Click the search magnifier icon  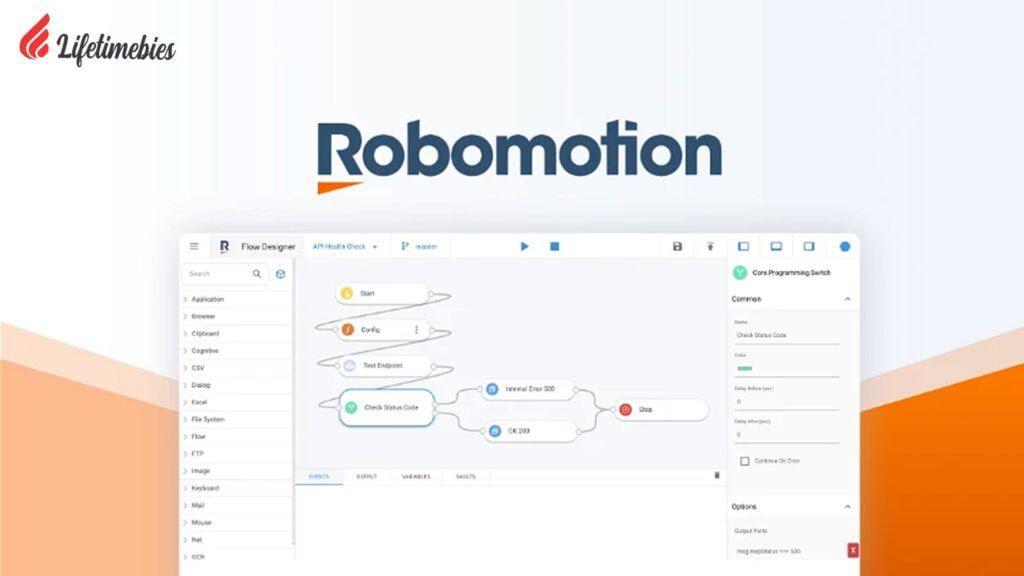click(257, 273)
